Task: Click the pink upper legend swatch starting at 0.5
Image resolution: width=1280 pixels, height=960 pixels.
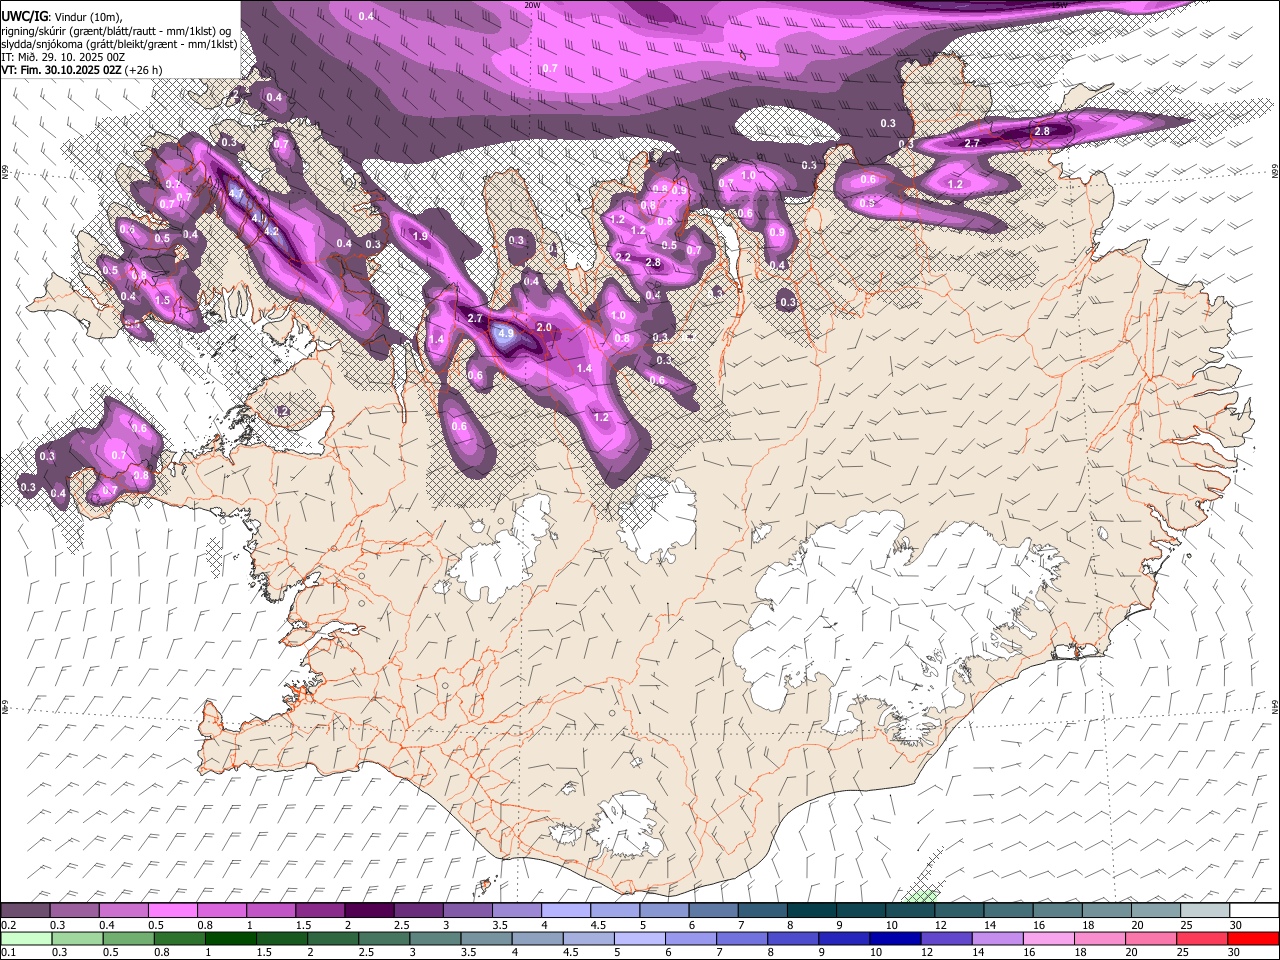Action: 172,911
